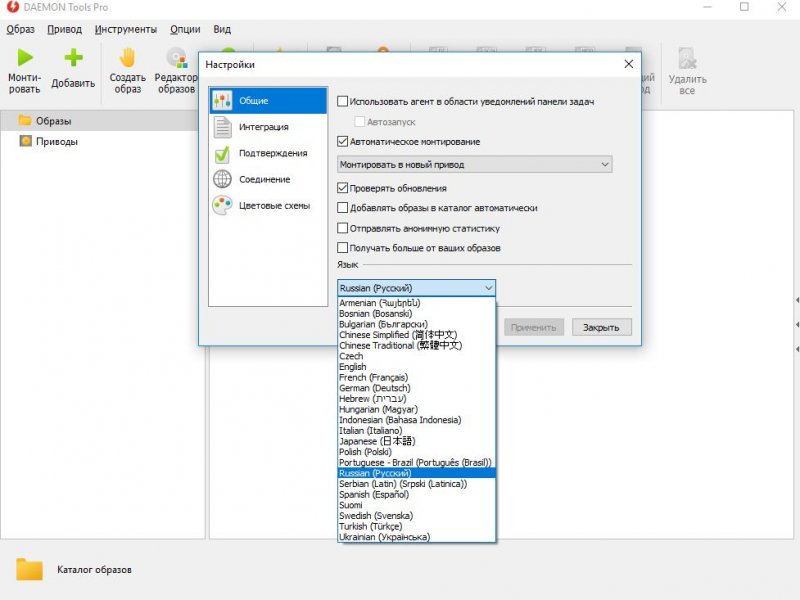Open Создать образ hand icon
The image size is (800, 600).
128,58
